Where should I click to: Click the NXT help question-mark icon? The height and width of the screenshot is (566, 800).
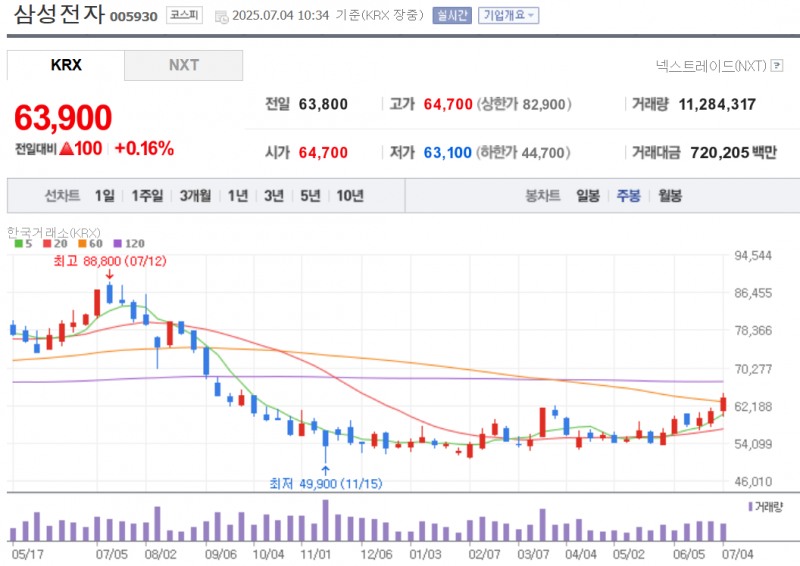pos(777,66)
